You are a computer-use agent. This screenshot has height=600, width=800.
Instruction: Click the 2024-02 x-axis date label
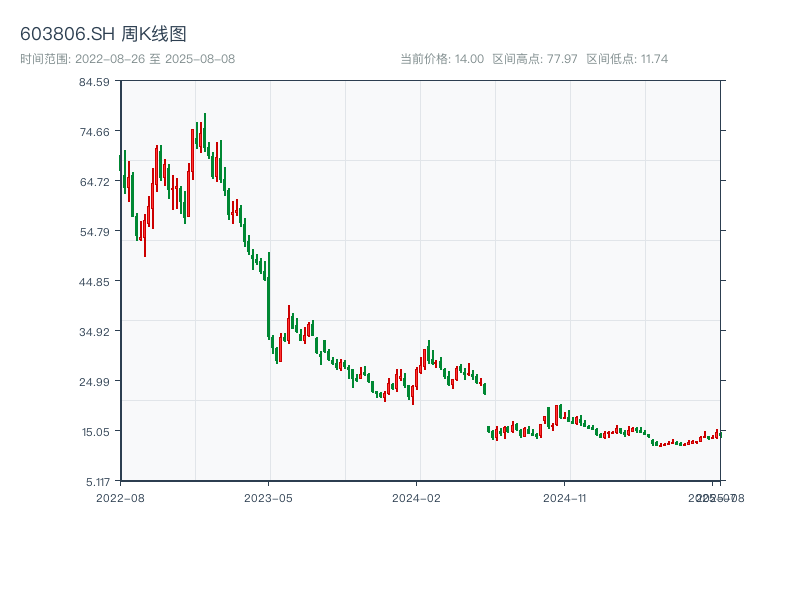pyautogui.click(x=417, y=497)
